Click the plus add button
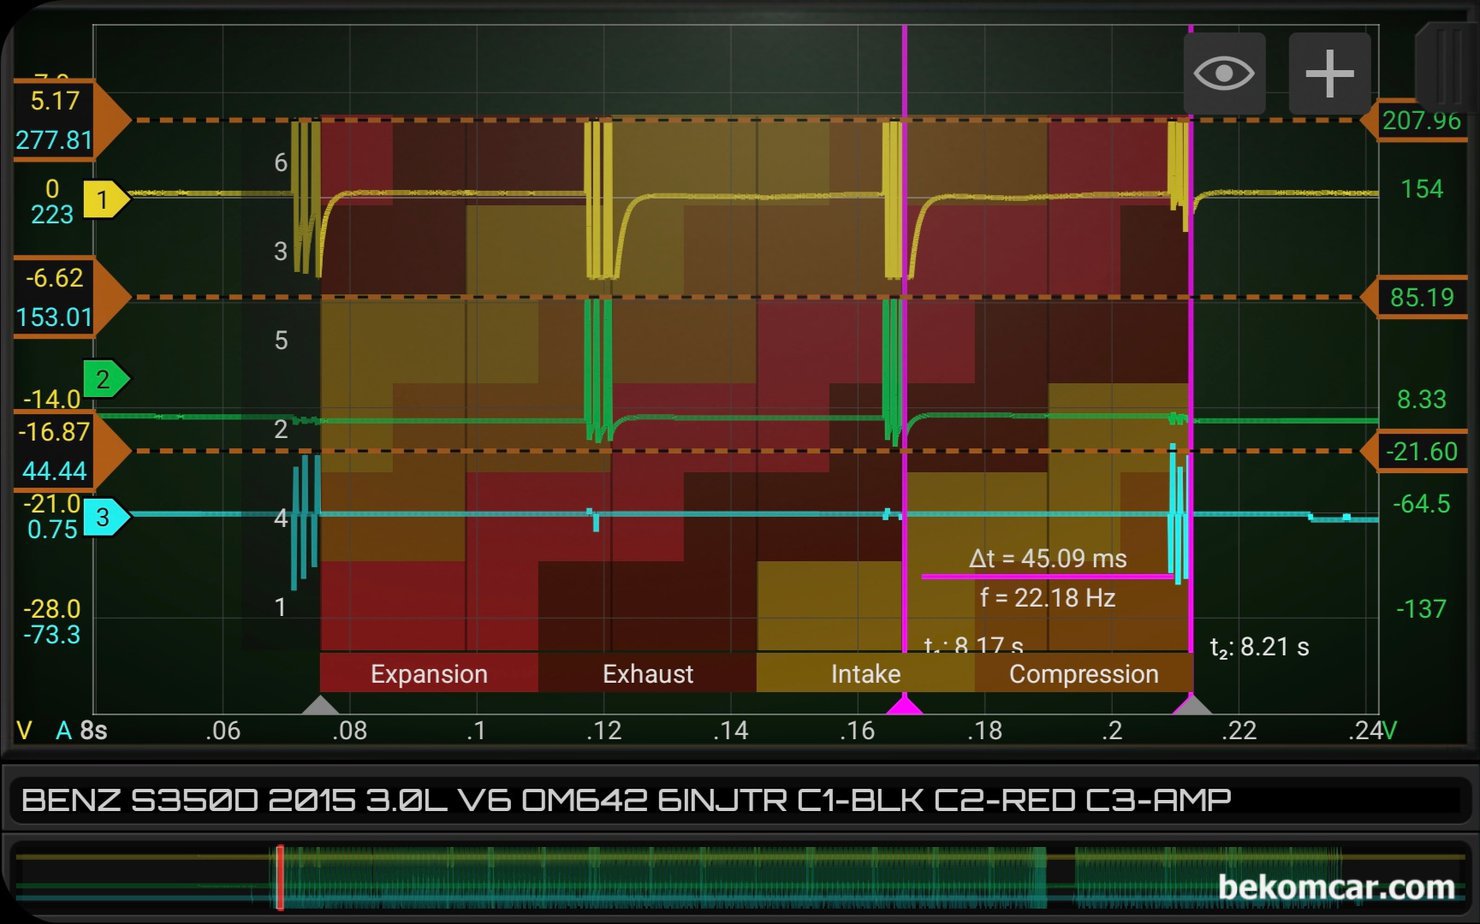The image size is (1480, 924). pos(1329,73)
